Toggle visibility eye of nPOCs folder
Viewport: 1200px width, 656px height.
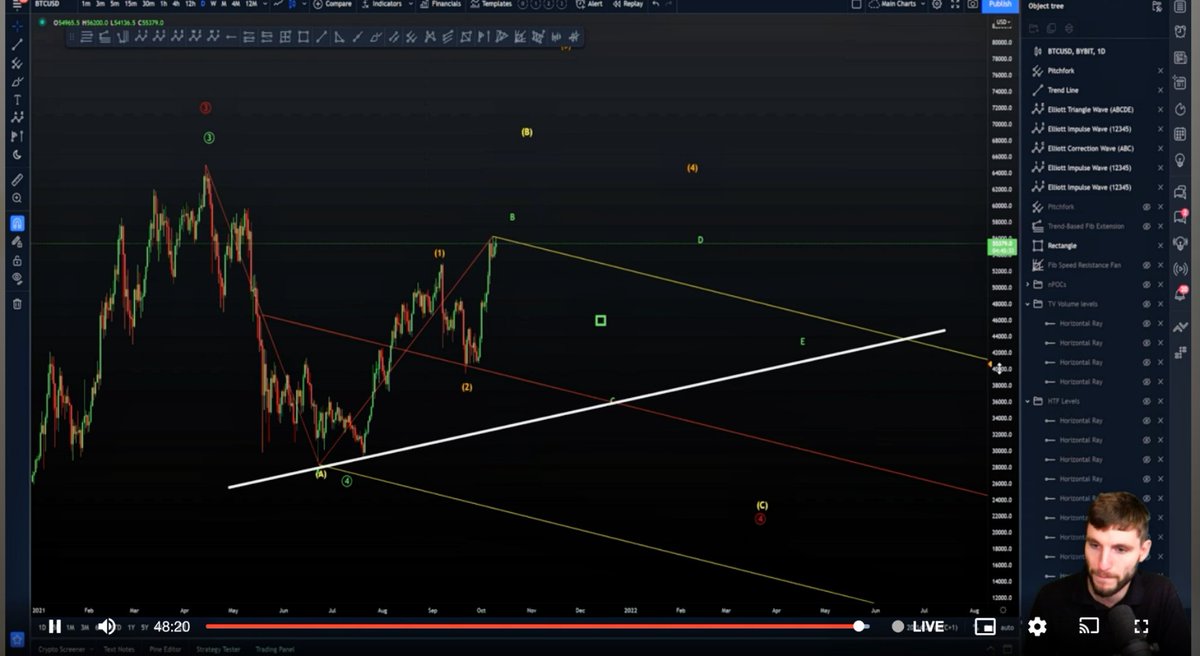tap(1147, 285)
